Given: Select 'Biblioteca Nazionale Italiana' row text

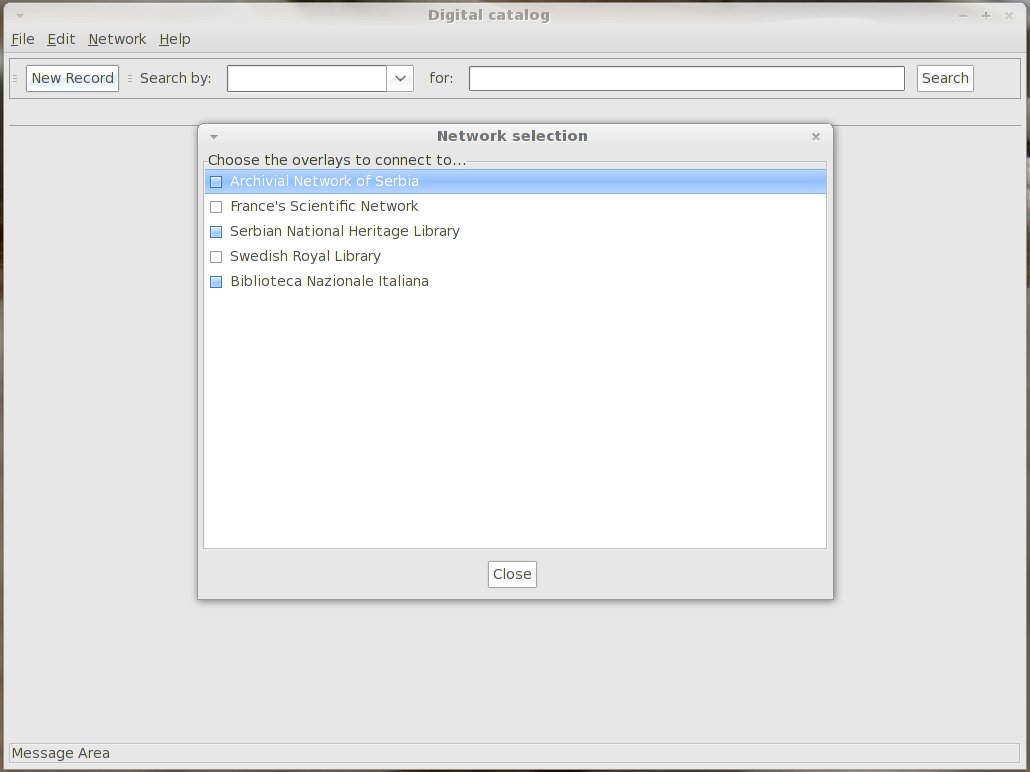Looking at the screenshot, I should [x=330, y=281].
